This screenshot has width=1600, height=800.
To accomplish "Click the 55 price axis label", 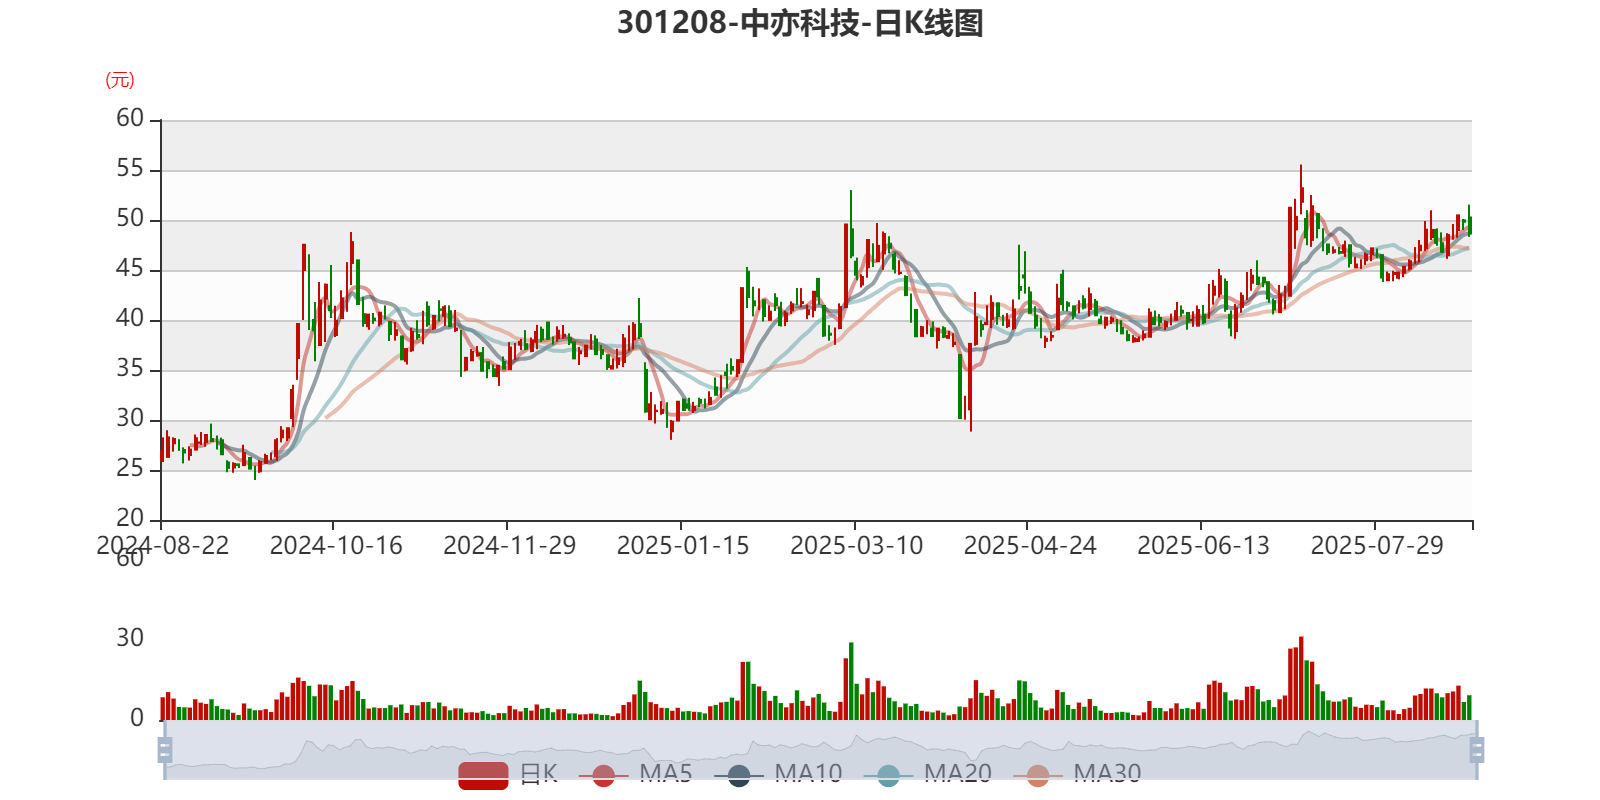I will pos(130,169).
